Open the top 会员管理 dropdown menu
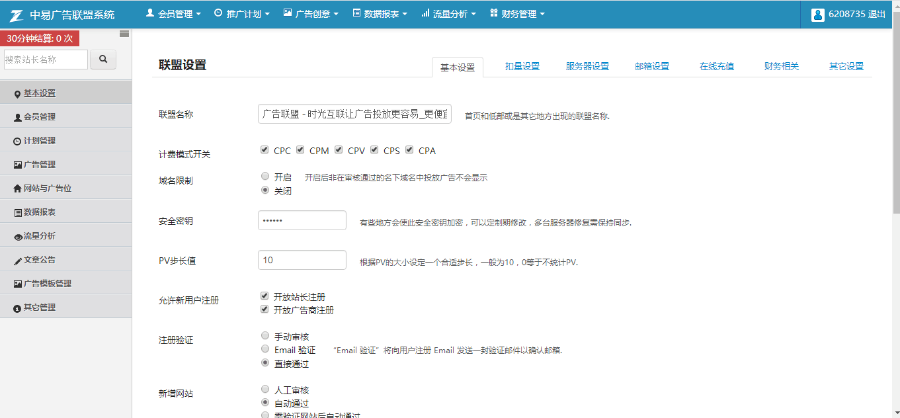Screen dimensions: 900x418 point(173,14)
